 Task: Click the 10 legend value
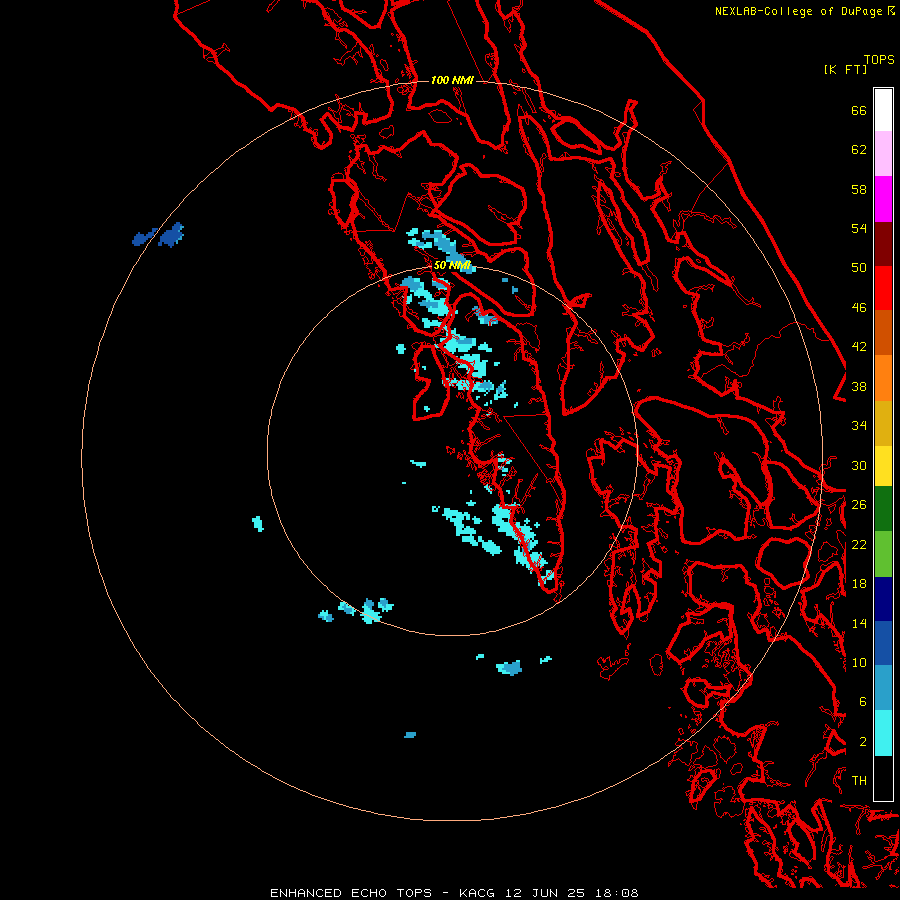coord(859,662)
